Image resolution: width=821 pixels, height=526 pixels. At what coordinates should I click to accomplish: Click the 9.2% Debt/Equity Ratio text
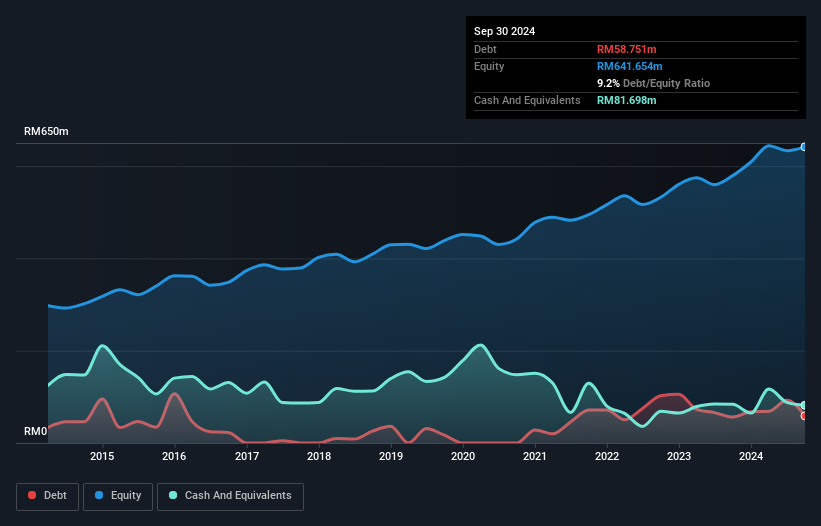tap(653, 83)
